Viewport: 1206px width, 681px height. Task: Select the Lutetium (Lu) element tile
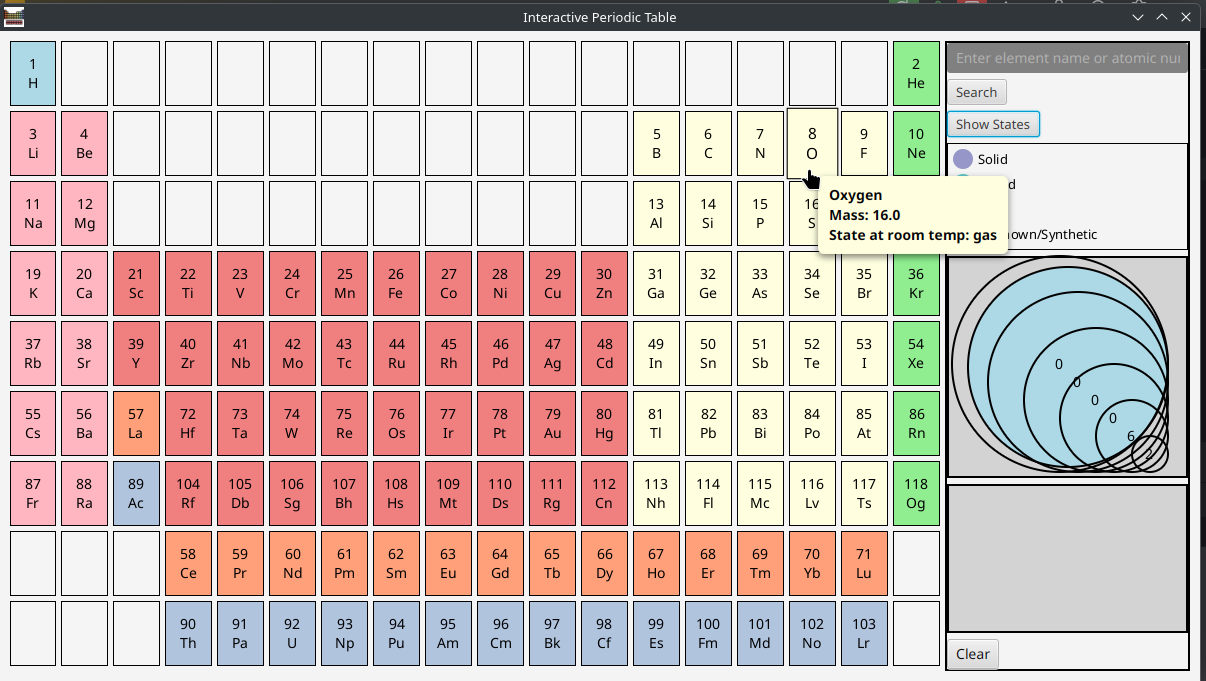click(864, 563)
